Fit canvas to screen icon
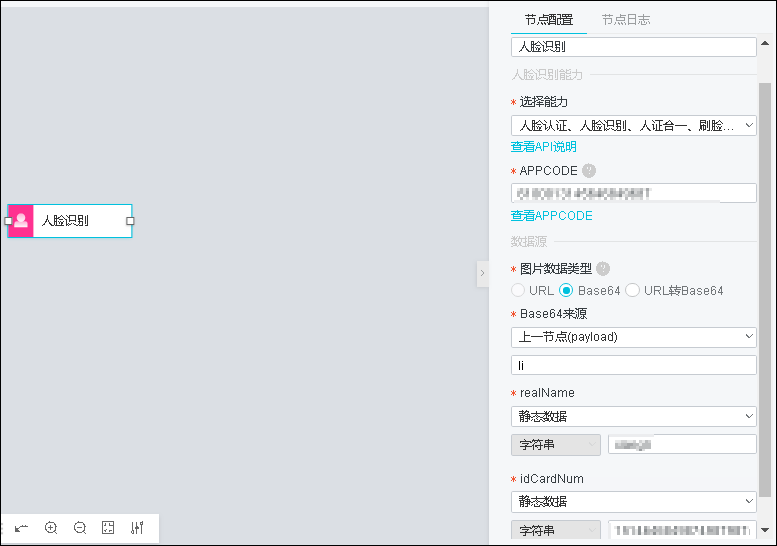This screenshot has height=546, width=777. point(108,528)
